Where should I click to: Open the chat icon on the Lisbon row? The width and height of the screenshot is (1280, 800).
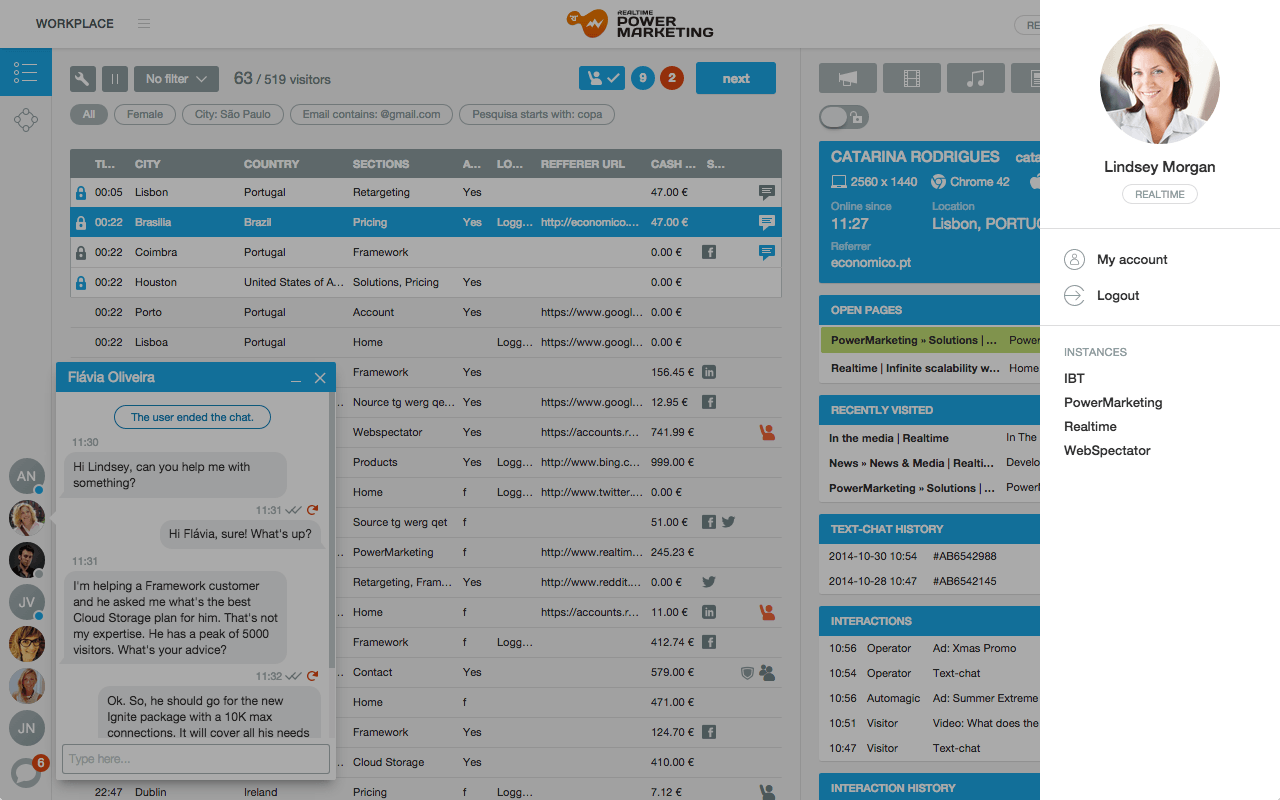(x=767, y=192)
